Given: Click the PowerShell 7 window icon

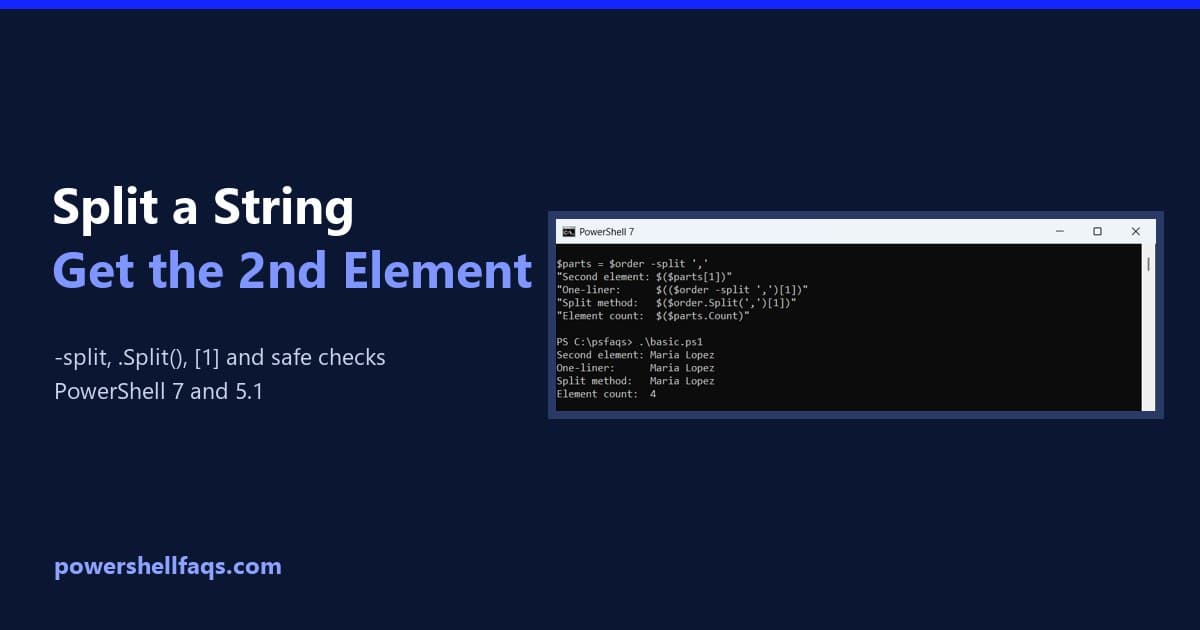Looking at the screenshot, I should (x=568, y=231).
